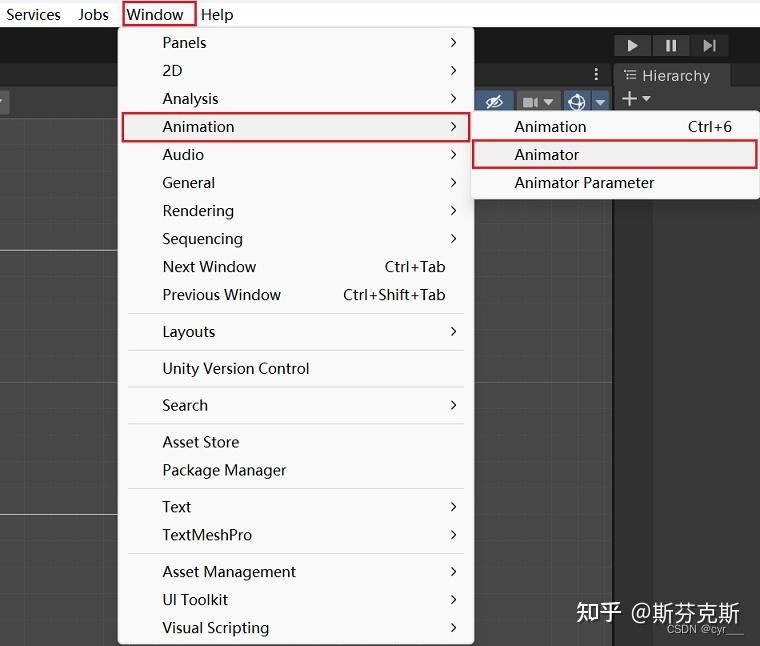Expand the Audio submenu

pos(296,155)
